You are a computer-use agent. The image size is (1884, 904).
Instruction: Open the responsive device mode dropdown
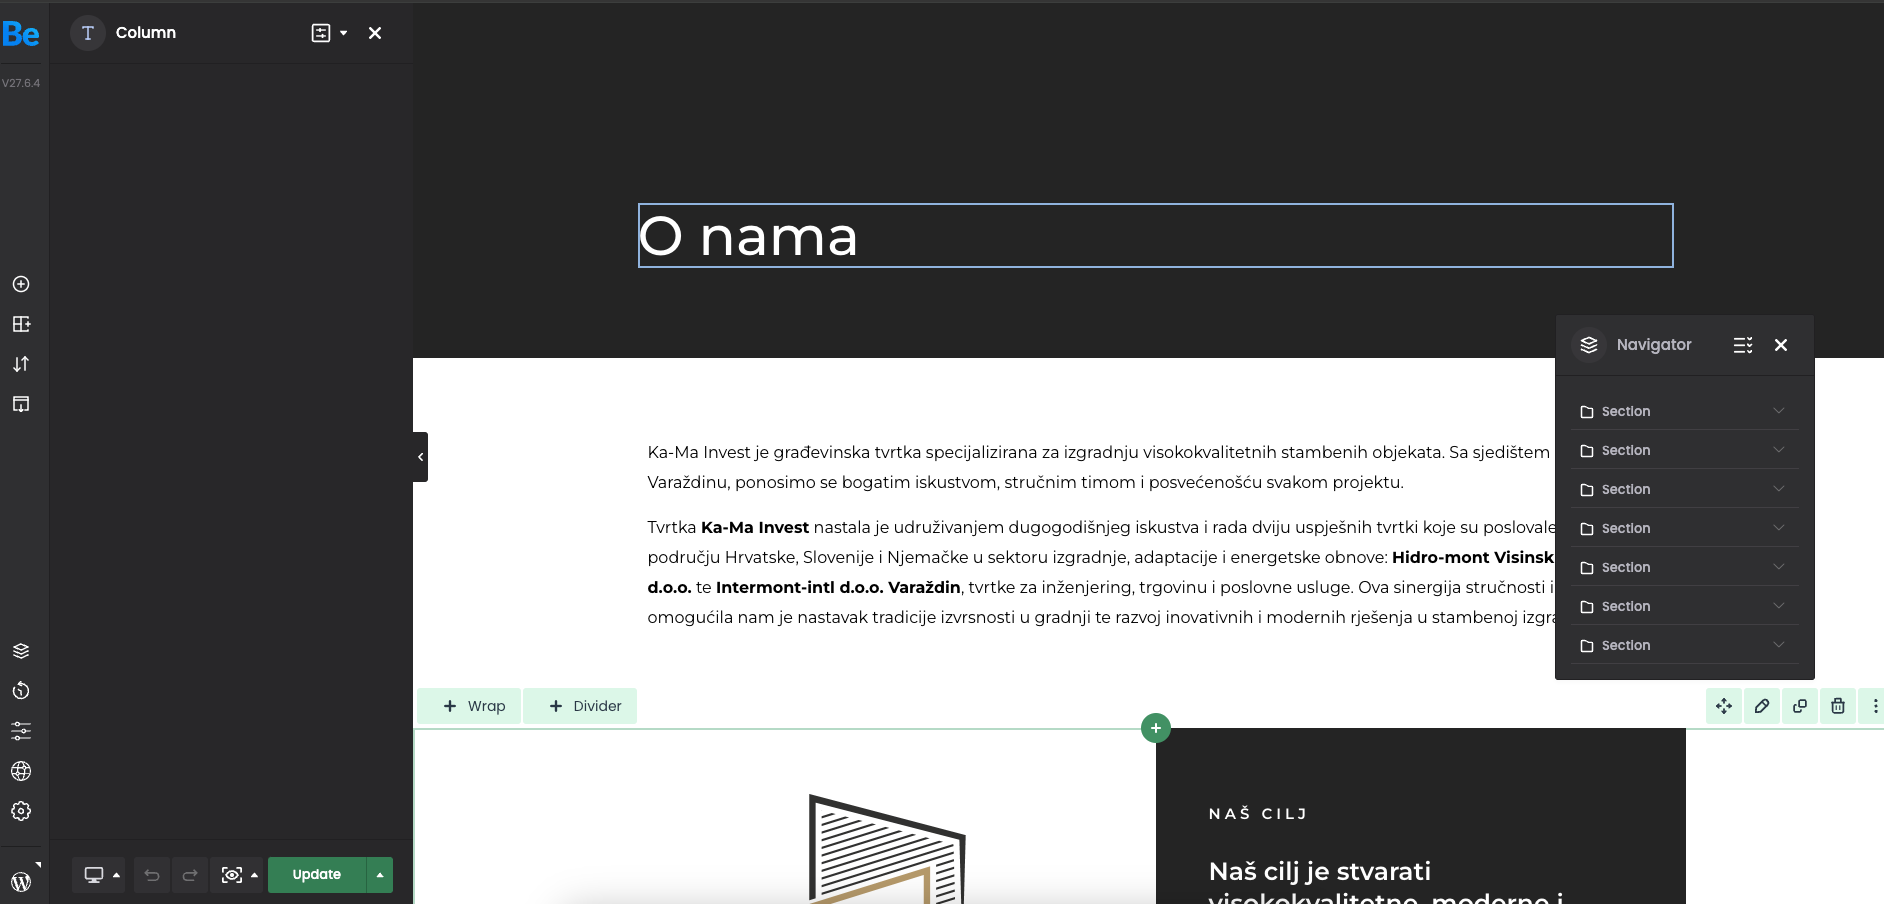coord(101,875)
